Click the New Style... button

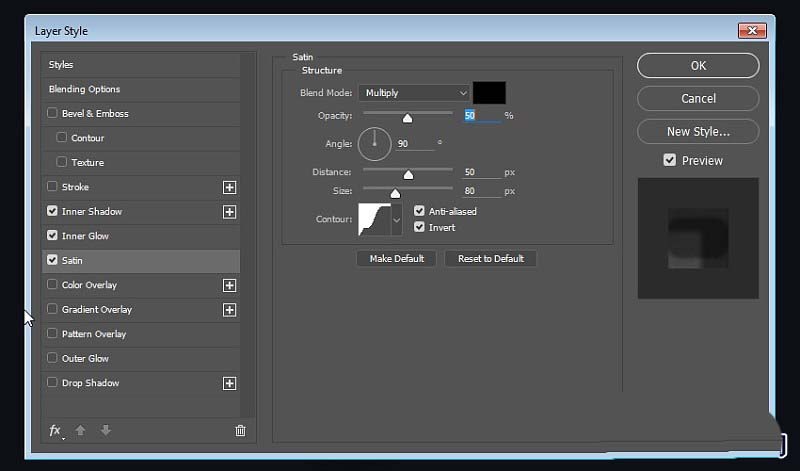click(x=698, y=132)
